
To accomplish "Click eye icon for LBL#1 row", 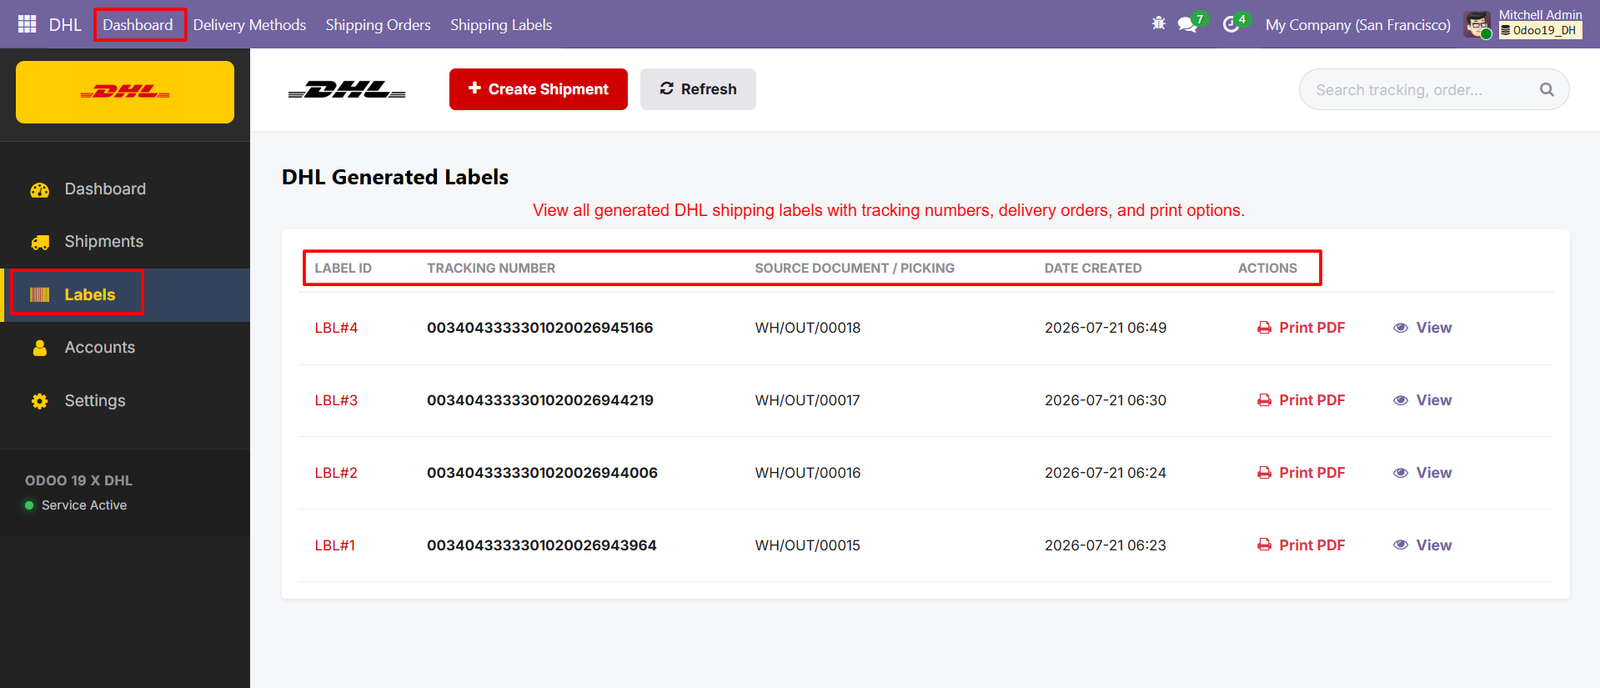I will [x=1401, y=545].
